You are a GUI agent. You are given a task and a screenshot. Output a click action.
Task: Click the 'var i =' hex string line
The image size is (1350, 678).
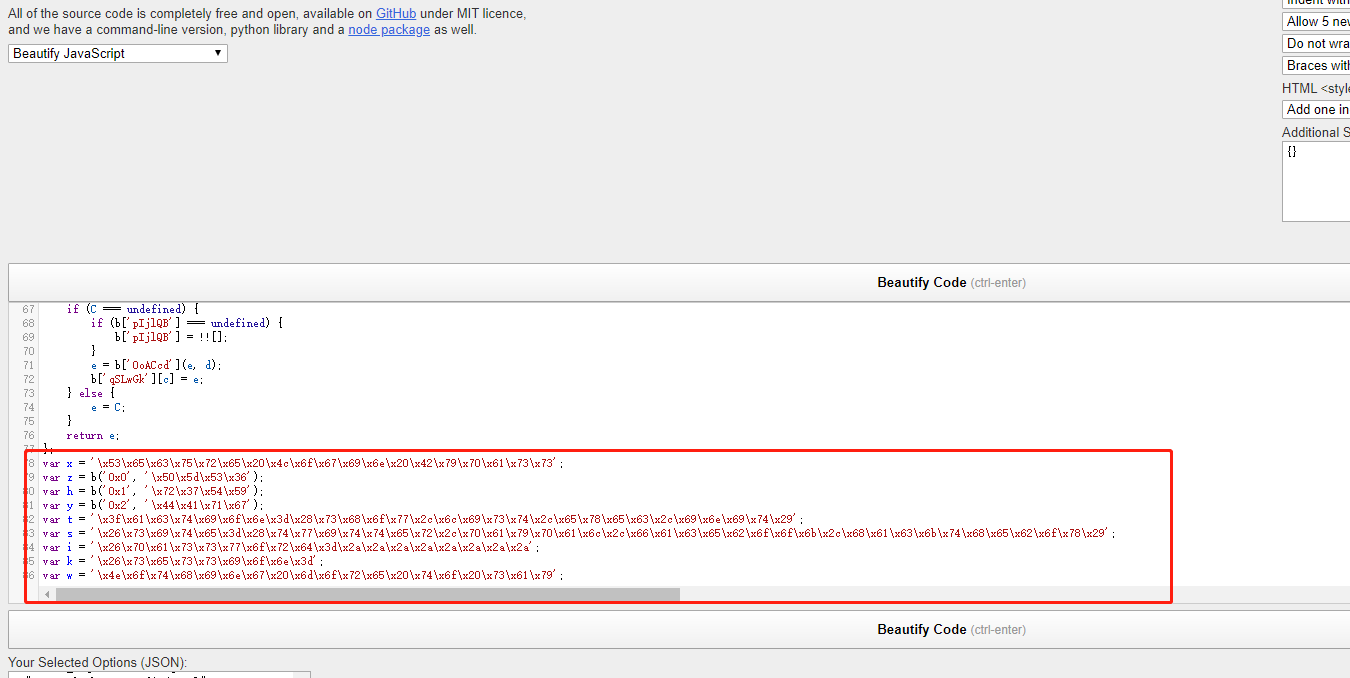(291, 547)
